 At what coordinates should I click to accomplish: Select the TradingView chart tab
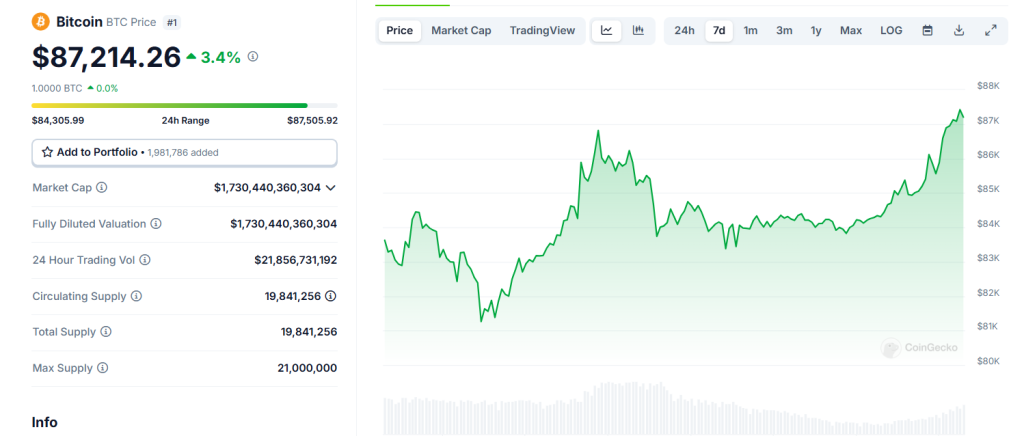[x=543, y=31]
